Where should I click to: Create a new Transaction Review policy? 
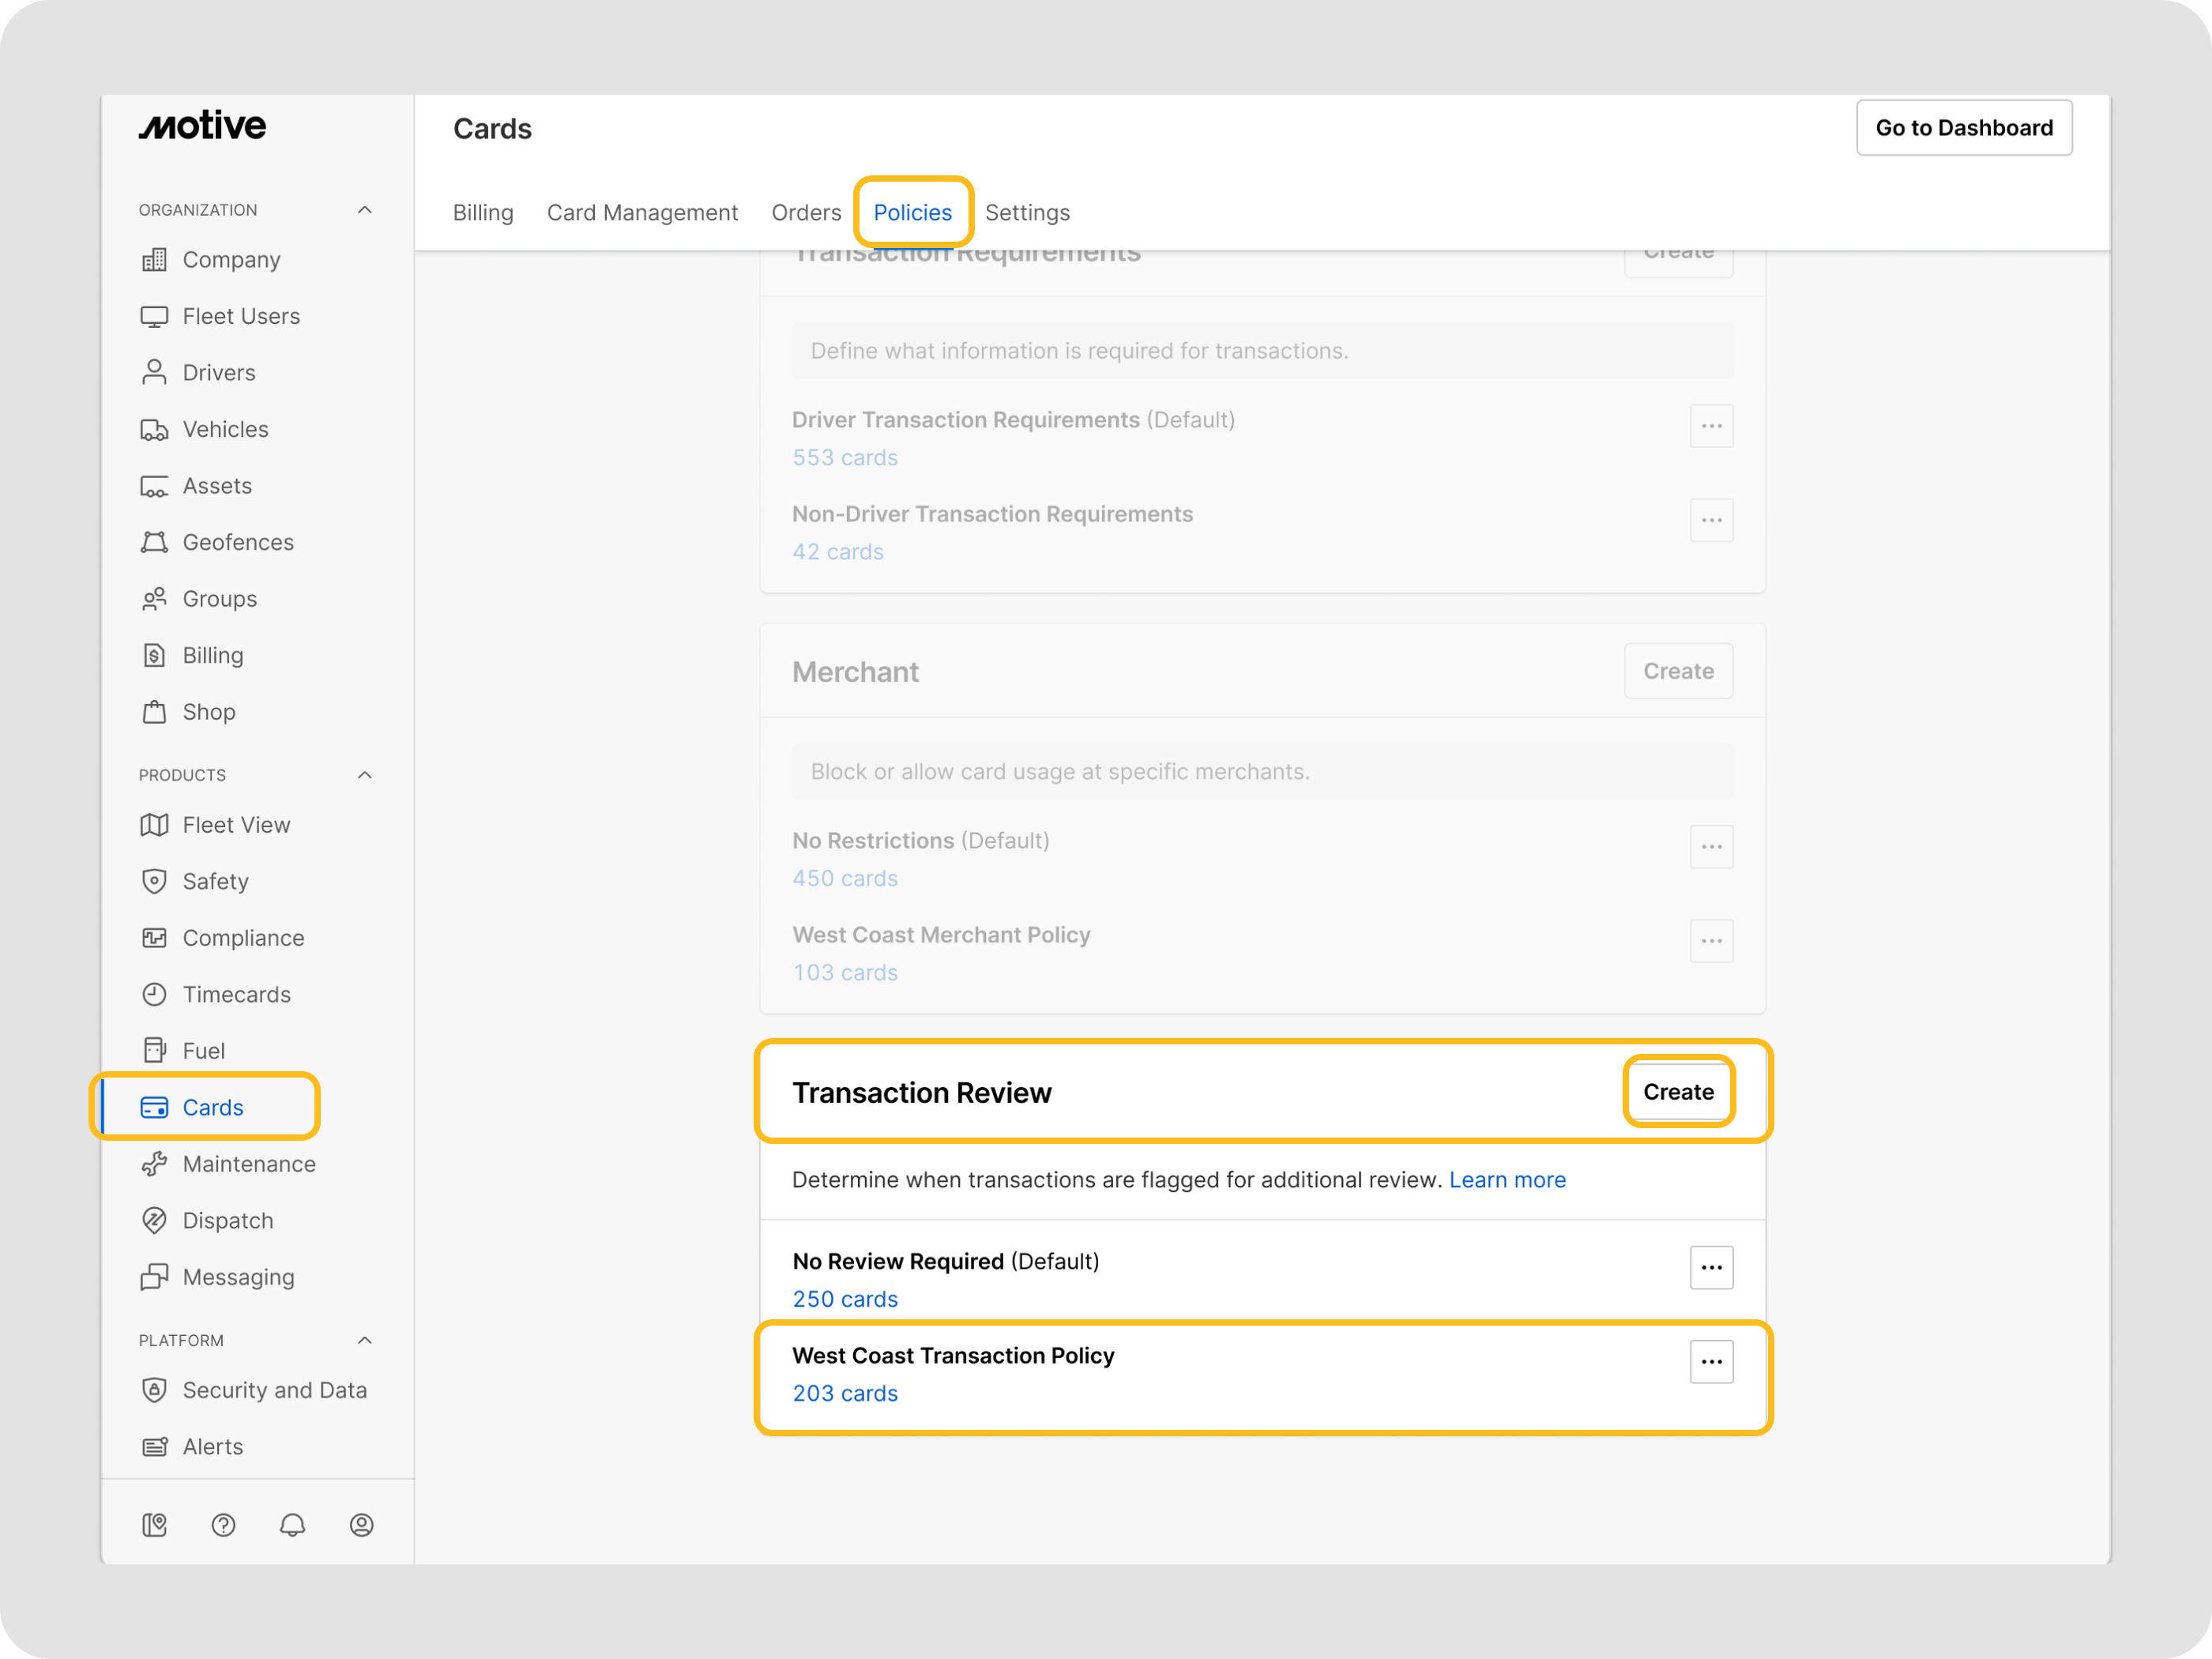coord(1678,1092)
